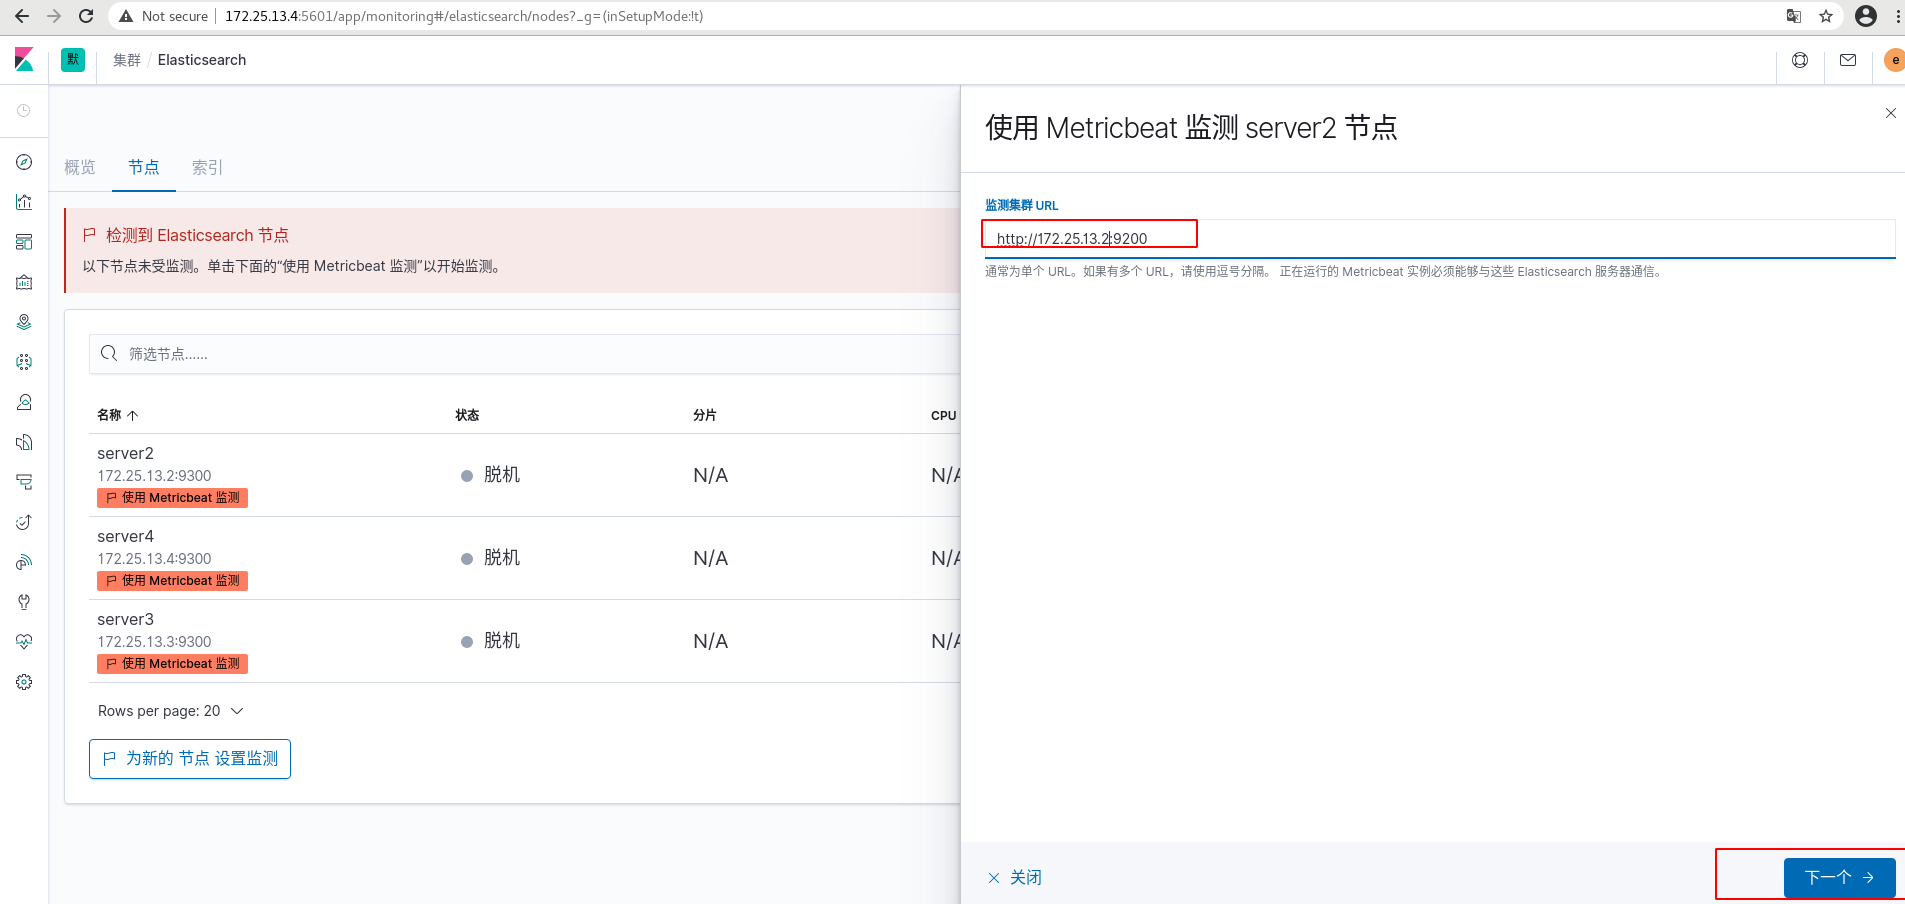Image resolution: width=1905 pixels, height=904 pixels.
Task: Switch to the 概览 tab
Action: point(80,167)
